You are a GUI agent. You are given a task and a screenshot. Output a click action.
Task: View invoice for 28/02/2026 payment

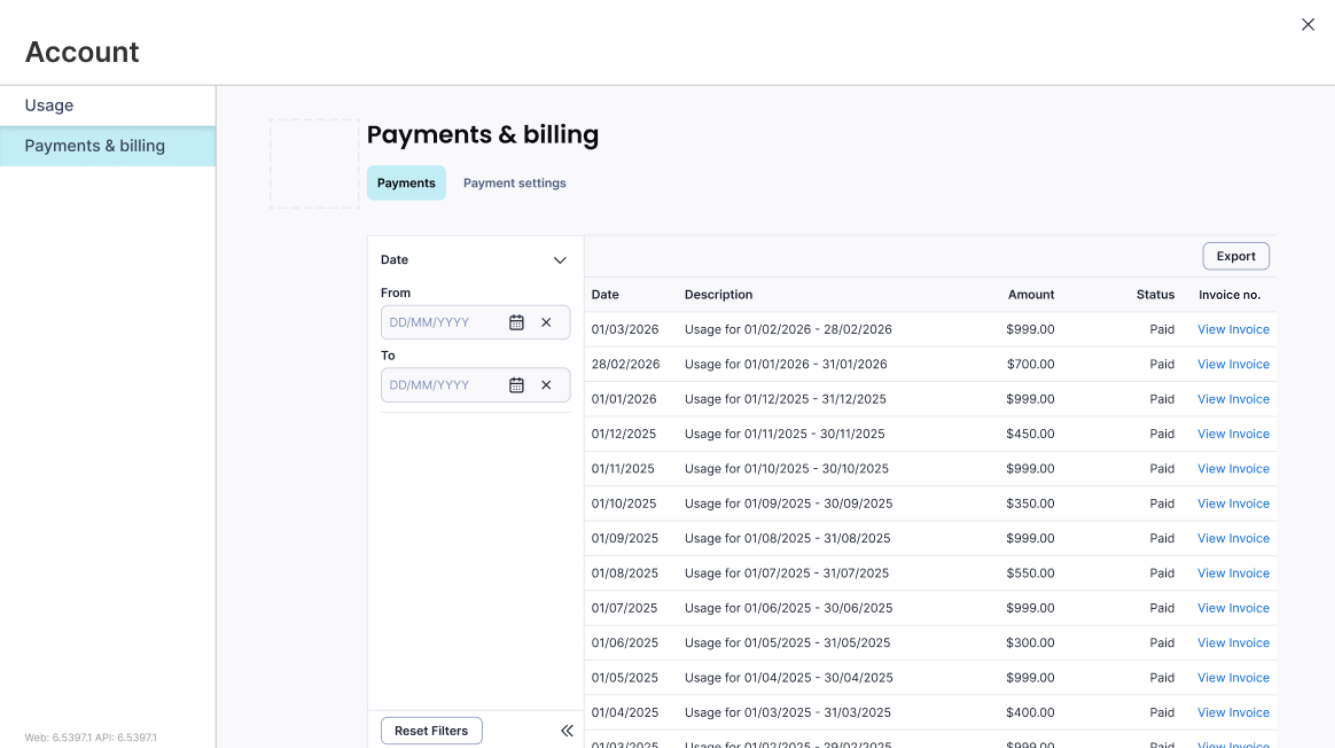1233,365
